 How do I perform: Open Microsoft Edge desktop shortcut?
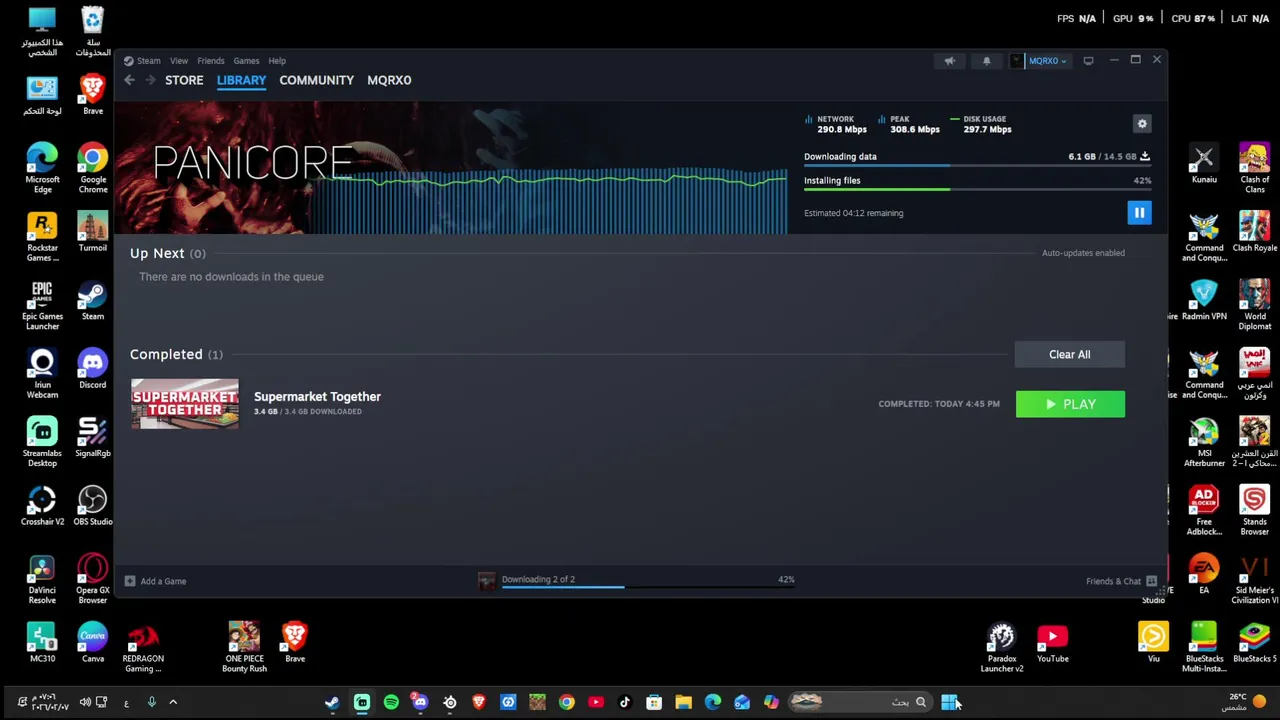coord(42,168)
